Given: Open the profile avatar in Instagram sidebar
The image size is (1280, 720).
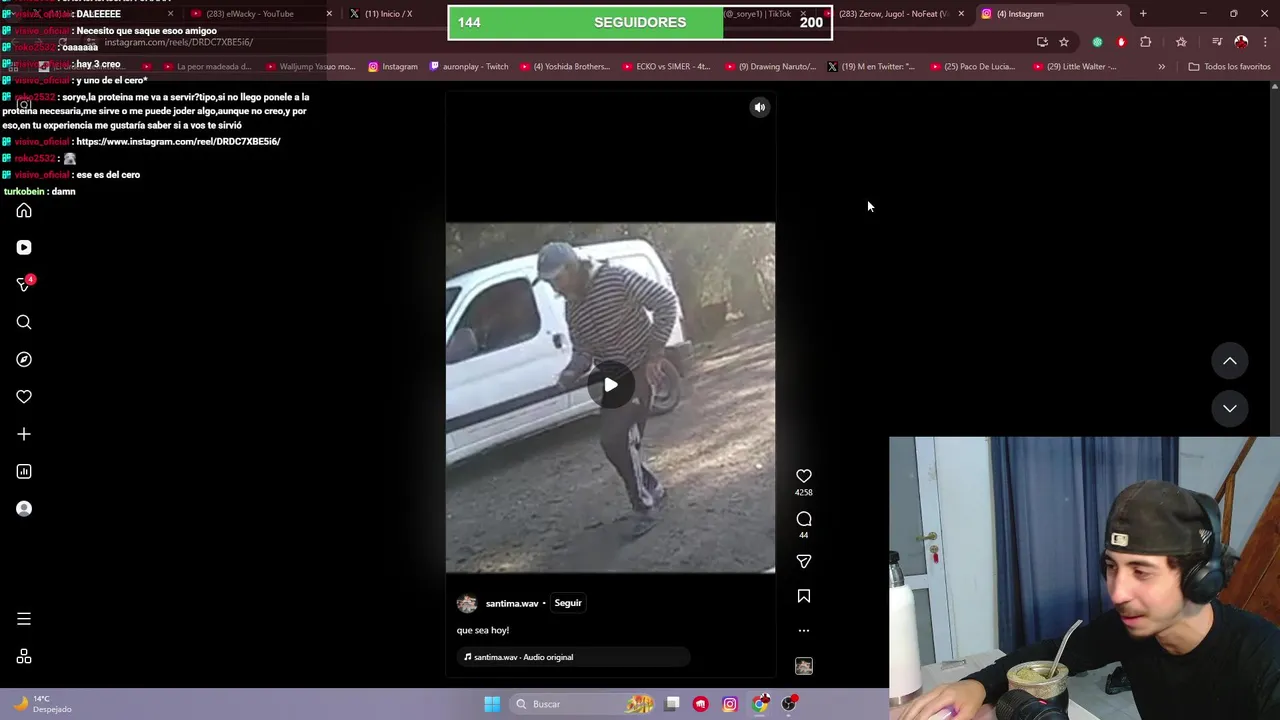Looking at the screenshot, I should coord(24,508).
